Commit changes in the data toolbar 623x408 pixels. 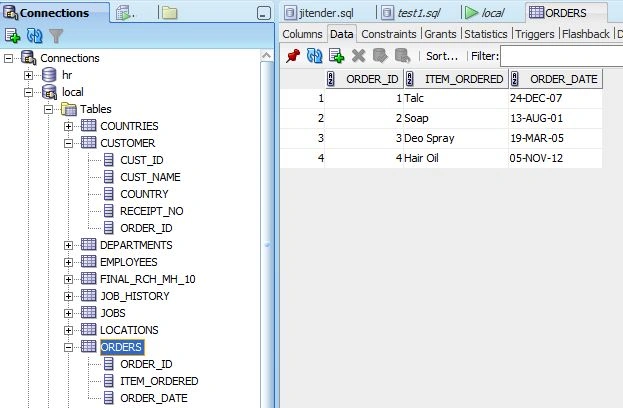point(380,56)
